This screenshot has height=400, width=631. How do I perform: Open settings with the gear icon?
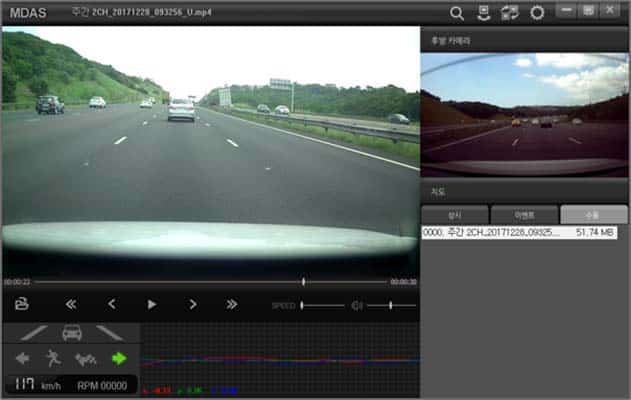point(537,13)
